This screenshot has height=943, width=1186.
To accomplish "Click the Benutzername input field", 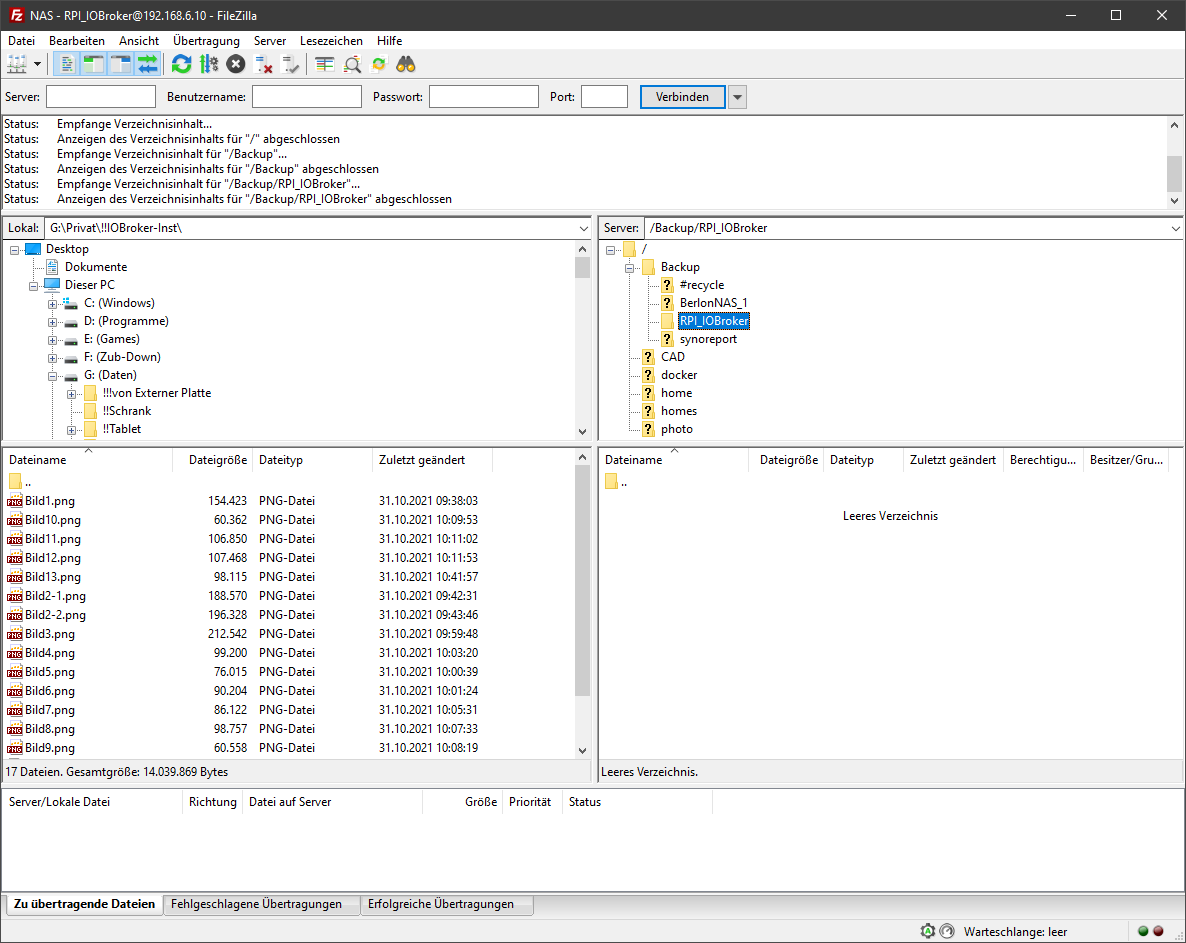I will coord(306,97).
